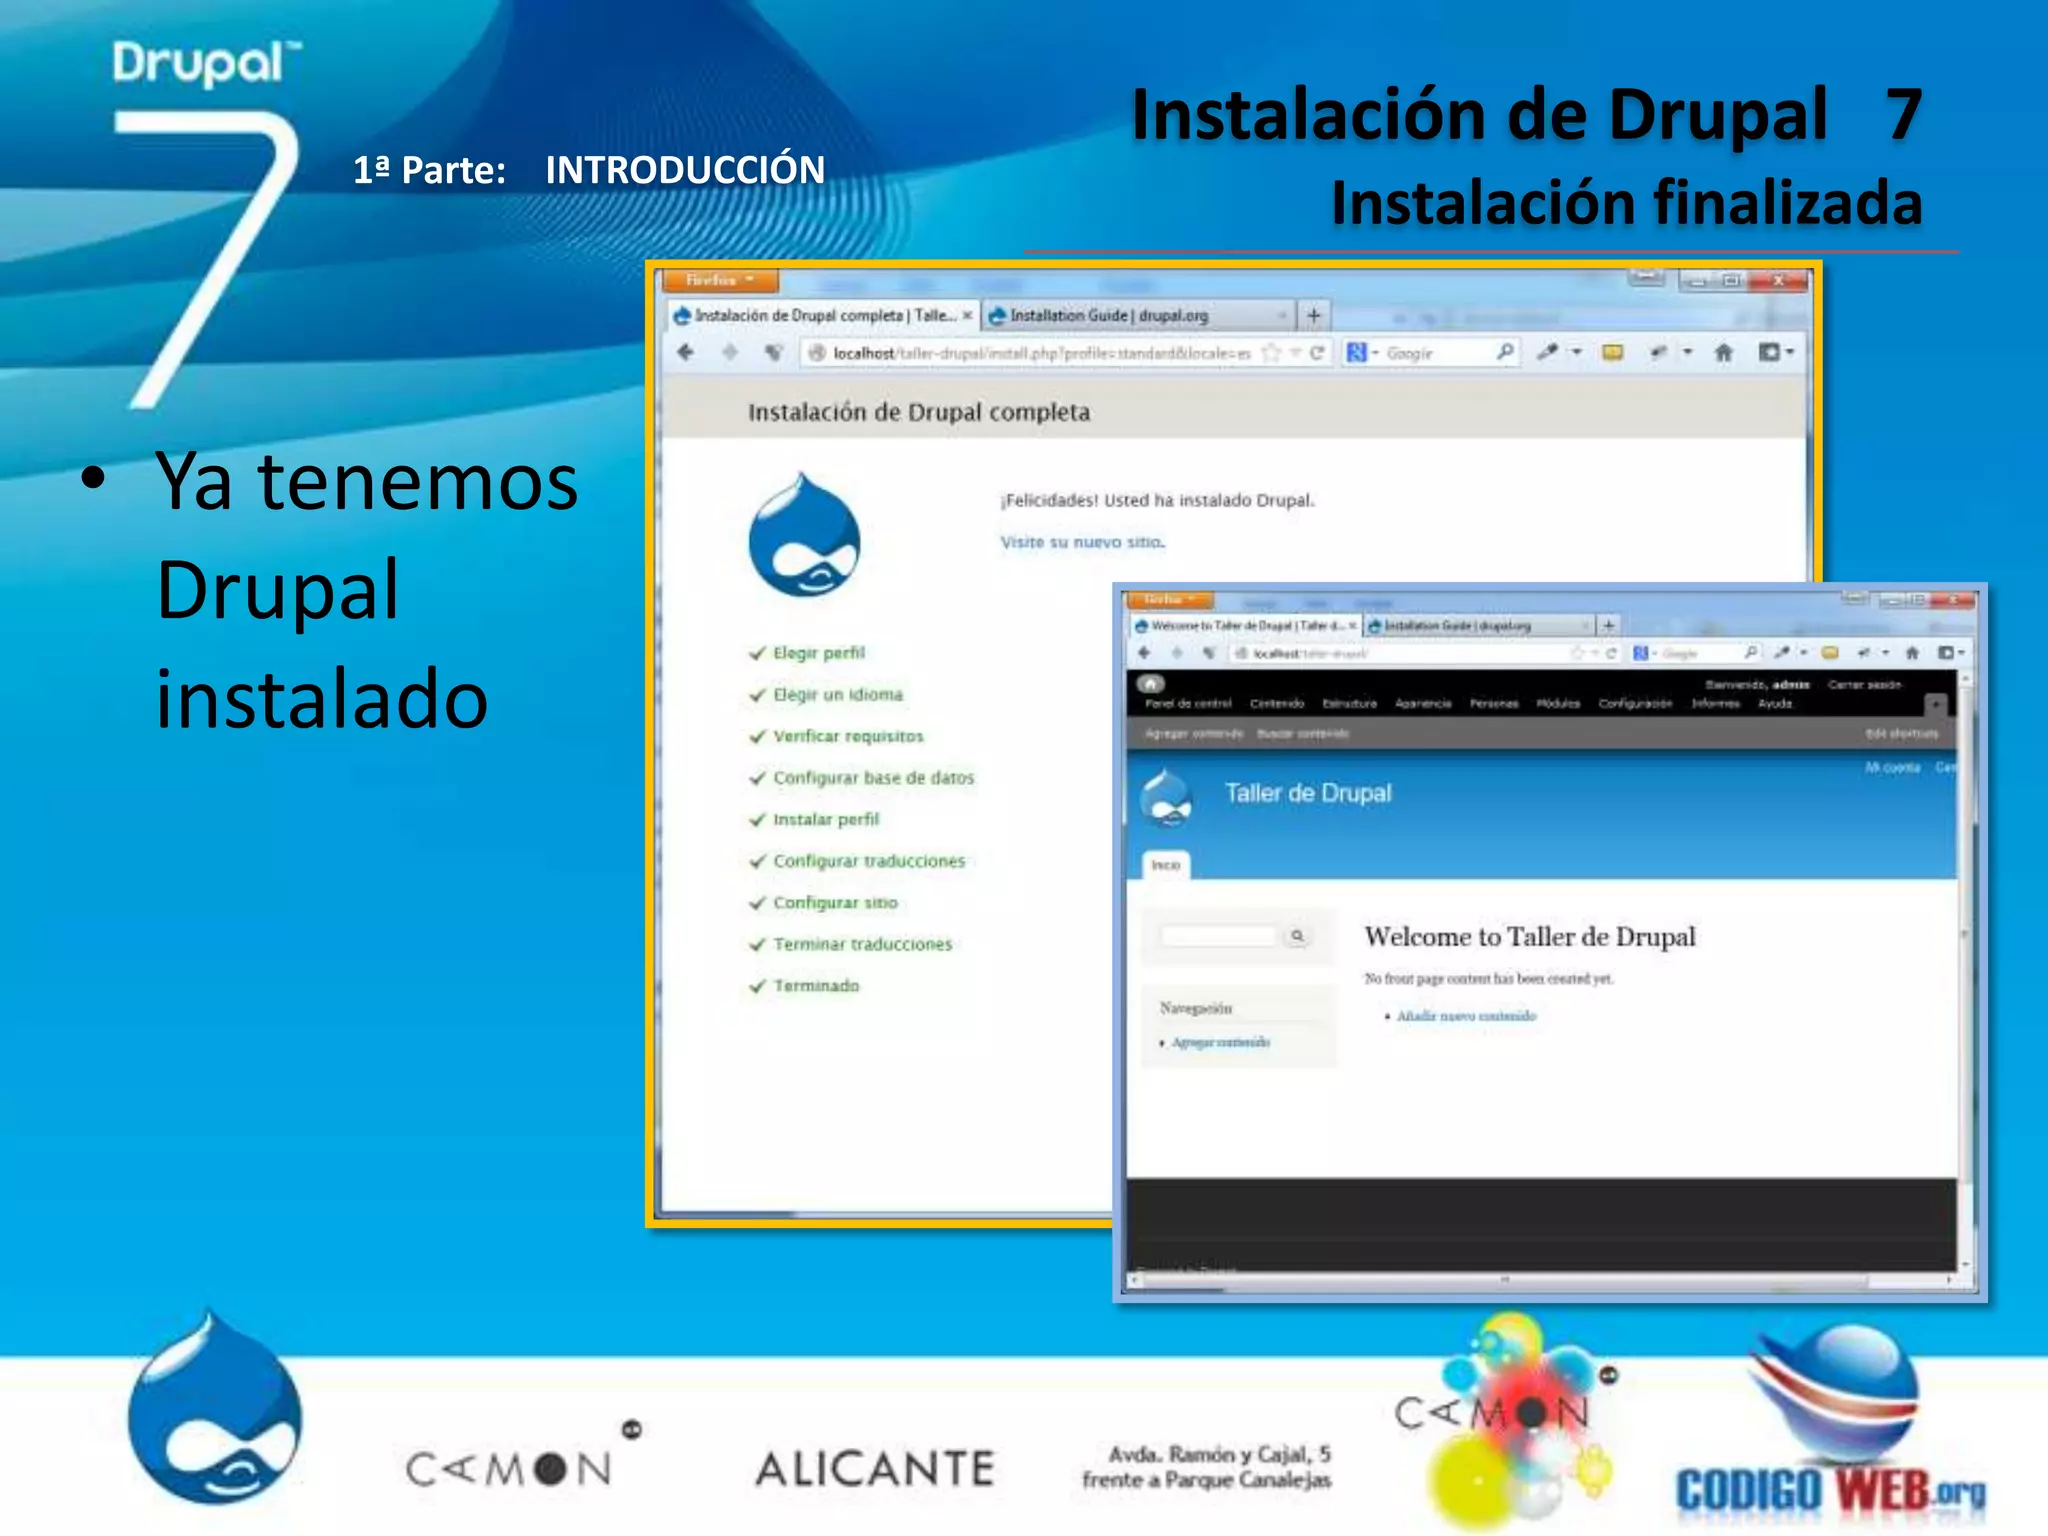Select the 'Configurar base de datos' step

pos(873,778)
